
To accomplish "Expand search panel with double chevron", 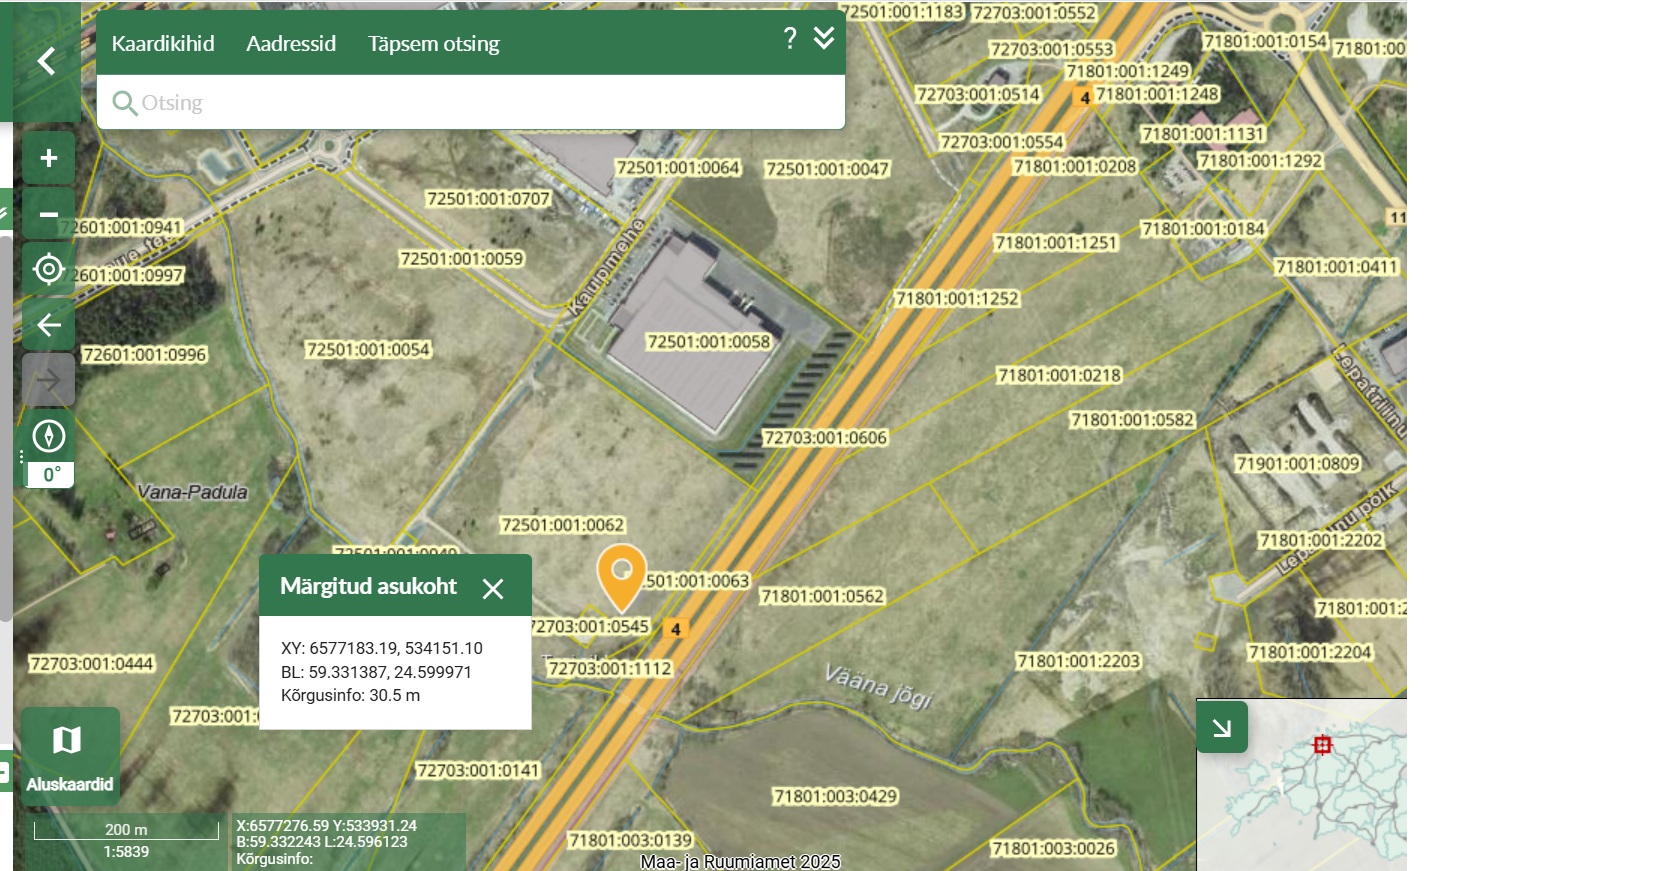I will tap(824, 39).
